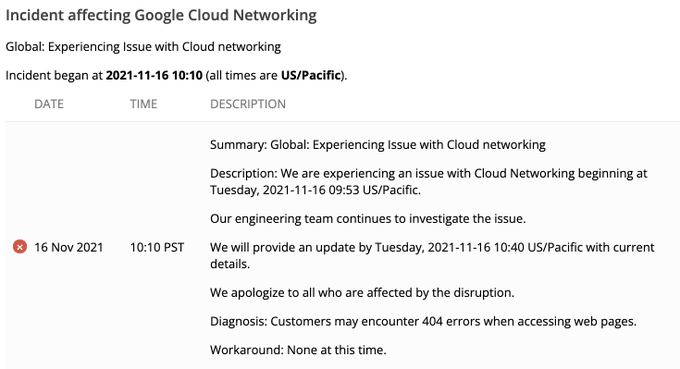Click the engineering team continues to investigate line
680x369 pixels.
tap(368, 219)
